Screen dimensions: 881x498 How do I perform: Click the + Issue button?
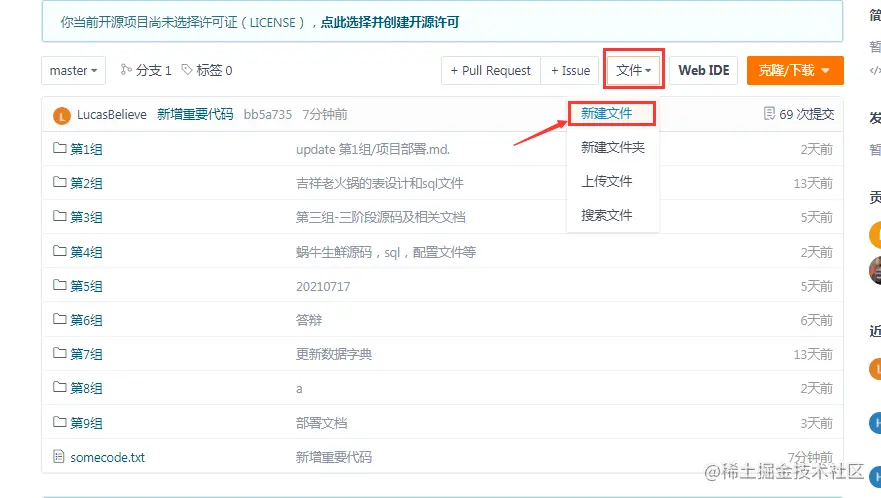click(570, 70)
